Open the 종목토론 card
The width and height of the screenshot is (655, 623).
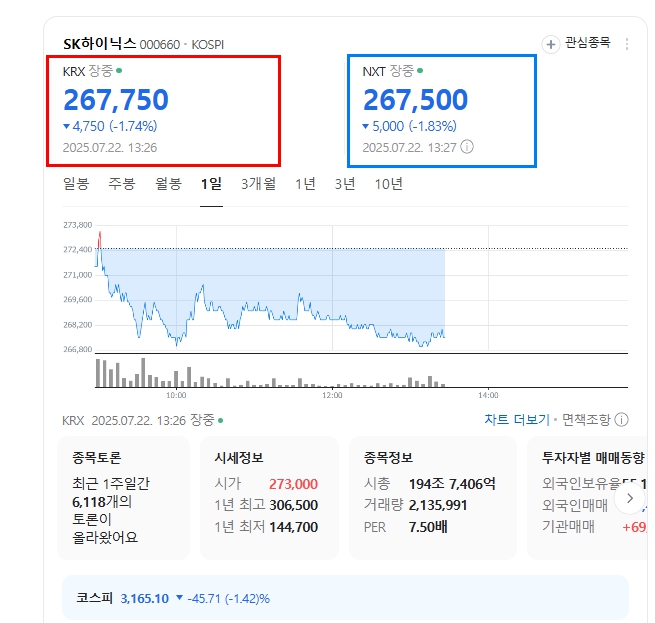coord(123,498)
